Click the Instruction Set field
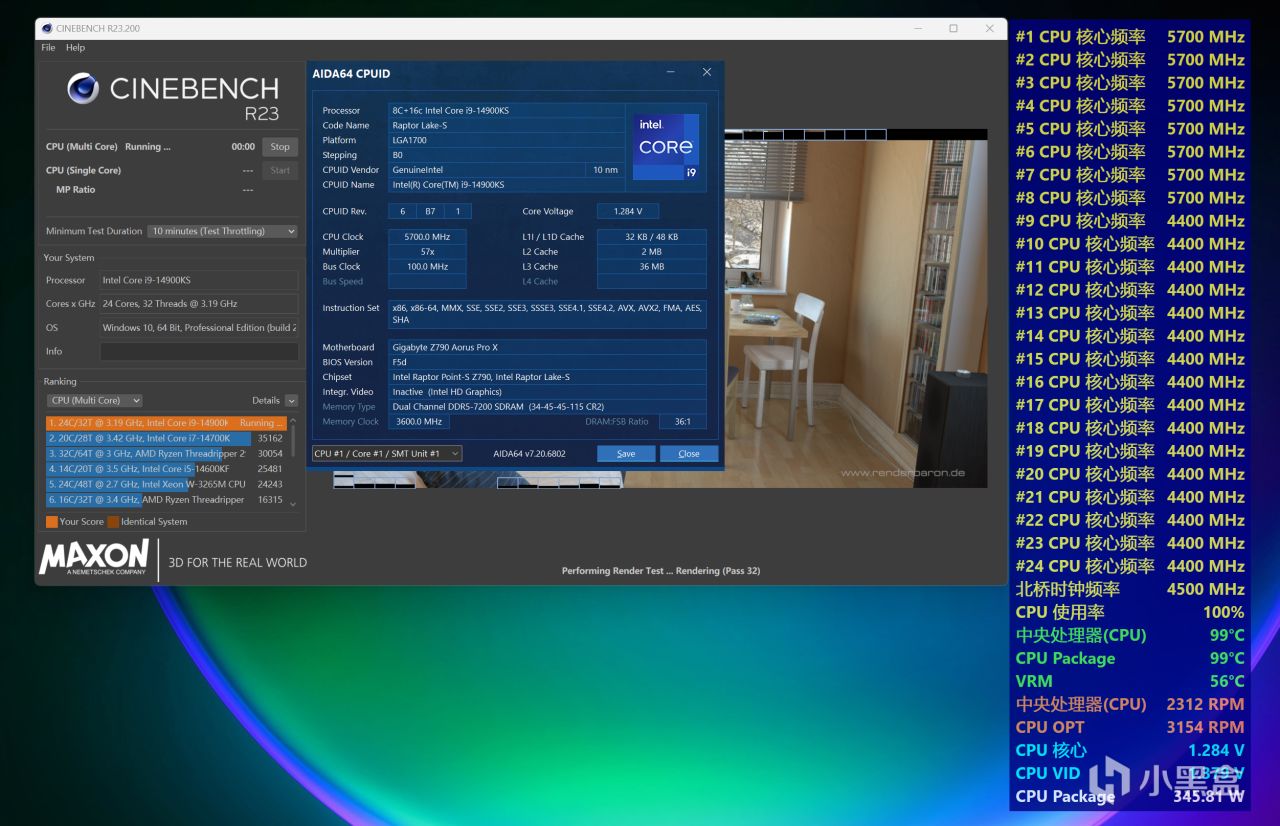The image size is (1280, 826). coord(547,314)
